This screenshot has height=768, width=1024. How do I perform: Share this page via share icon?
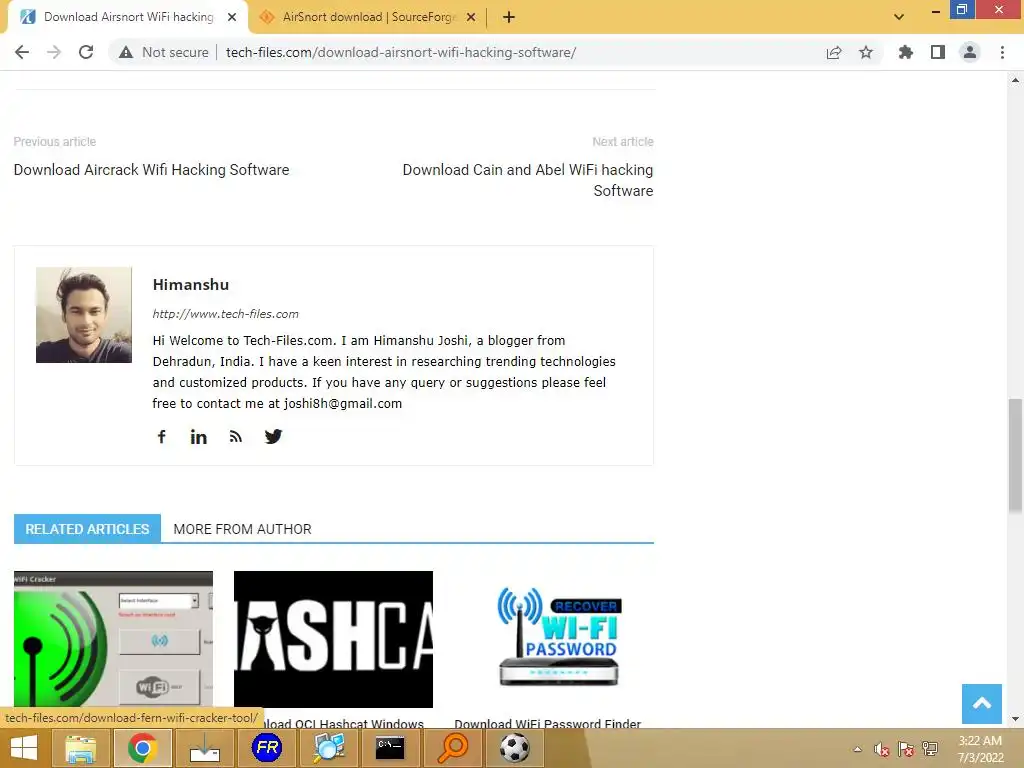tap(834, 52)
